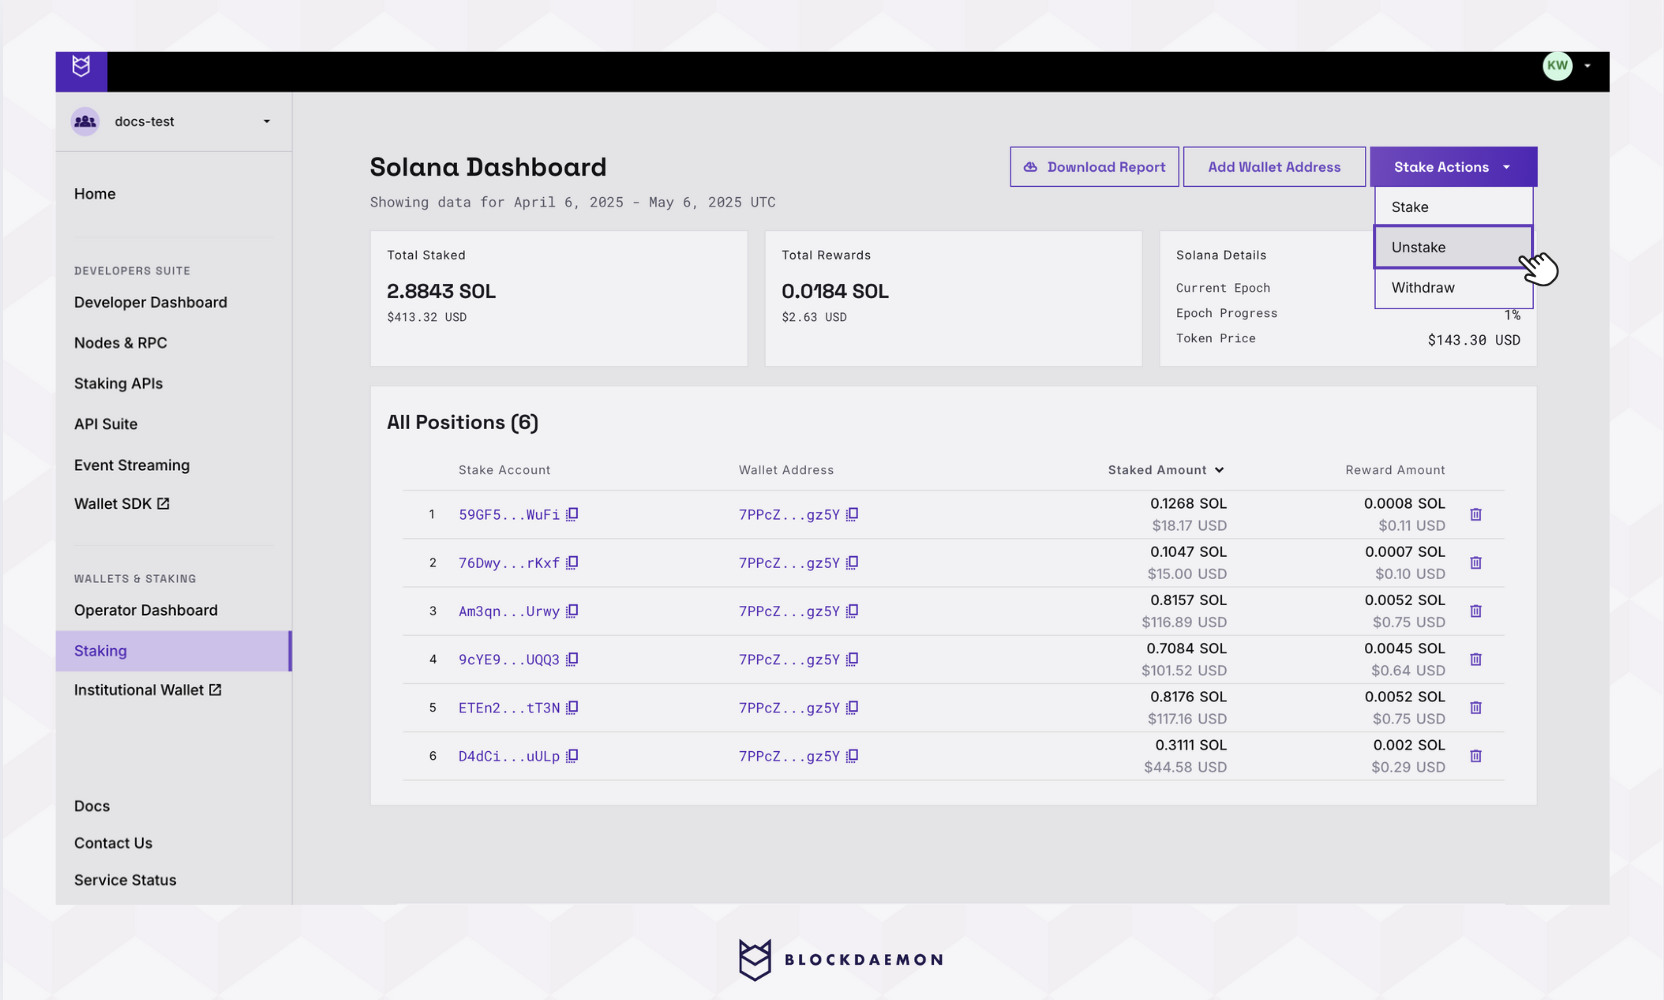Click Add Wallet Address button

click(x=1274, y=167)
